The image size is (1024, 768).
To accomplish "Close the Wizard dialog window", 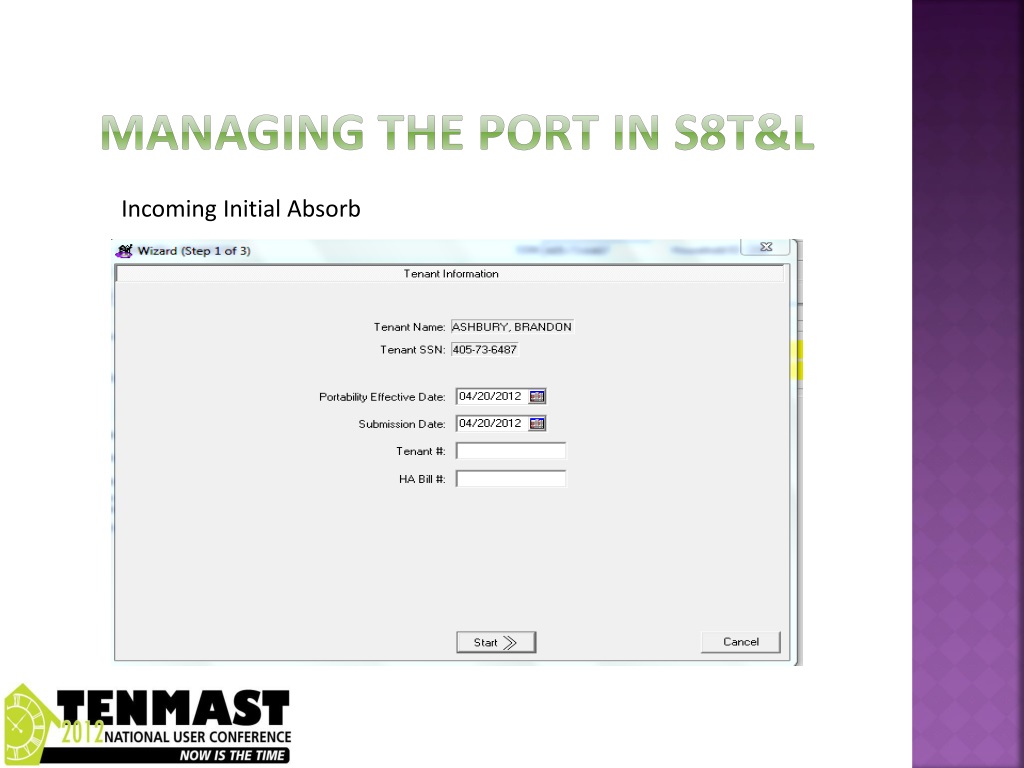I will [x=765, y=247].
